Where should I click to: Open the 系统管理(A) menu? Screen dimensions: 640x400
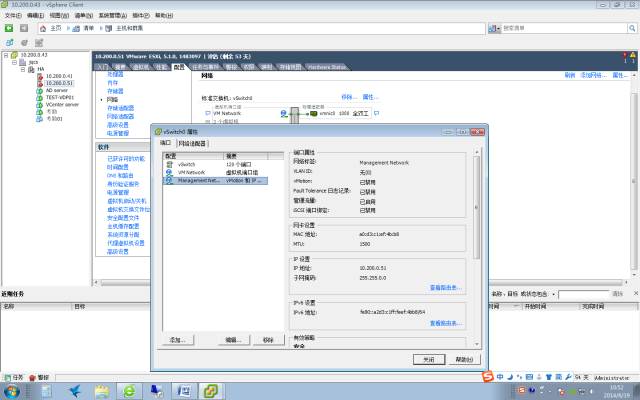click(113, 15)
